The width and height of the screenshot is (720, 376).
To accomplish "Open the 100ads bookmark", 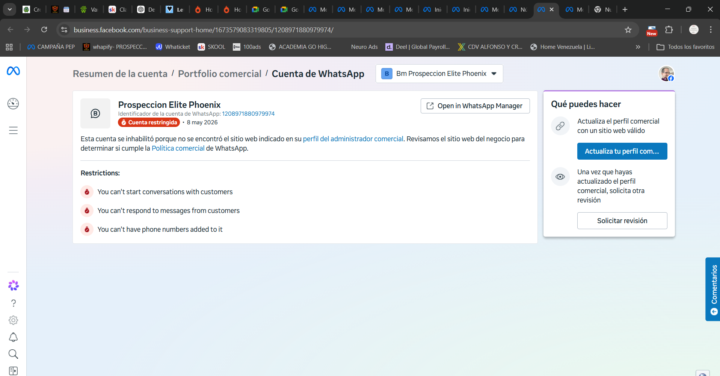I will pos(247,47).
